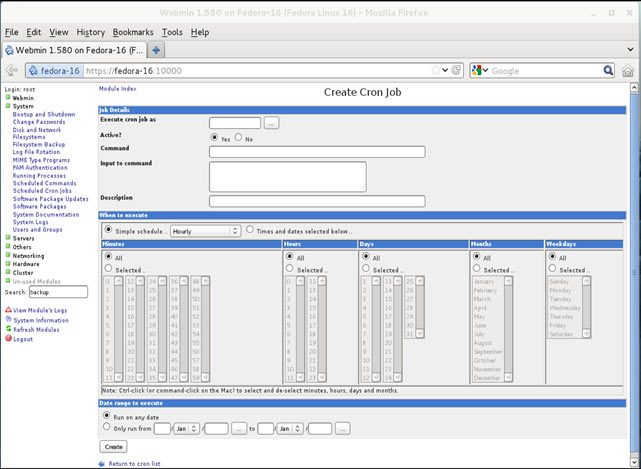
Task: Click View Module's Logs warning icon
Action: coord(8,310)
